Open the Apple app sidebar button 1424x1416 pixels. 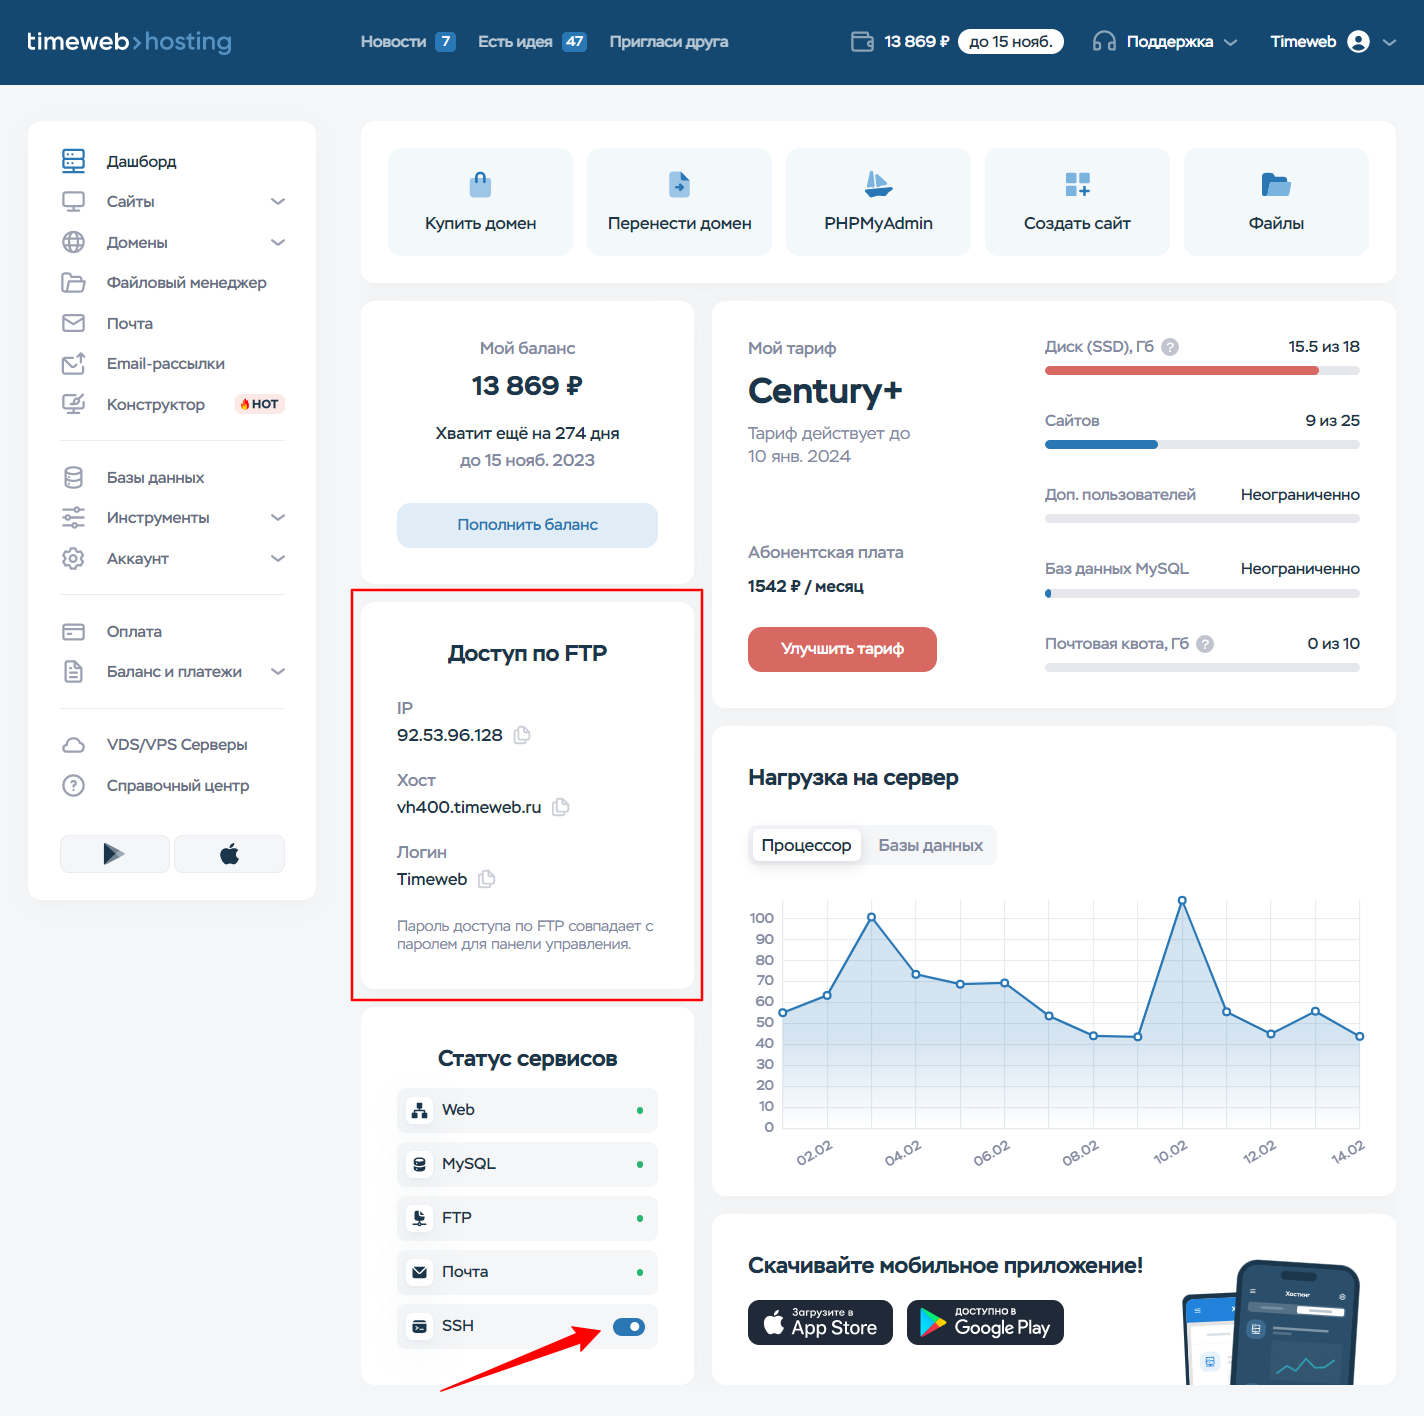click(x=229, y=854)
